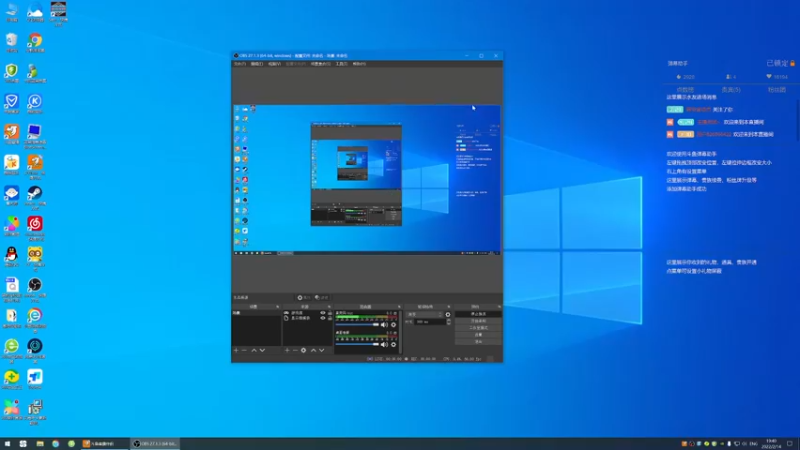Select the scene entry in the Scenes list
The image size is (800, 450).
256,313
